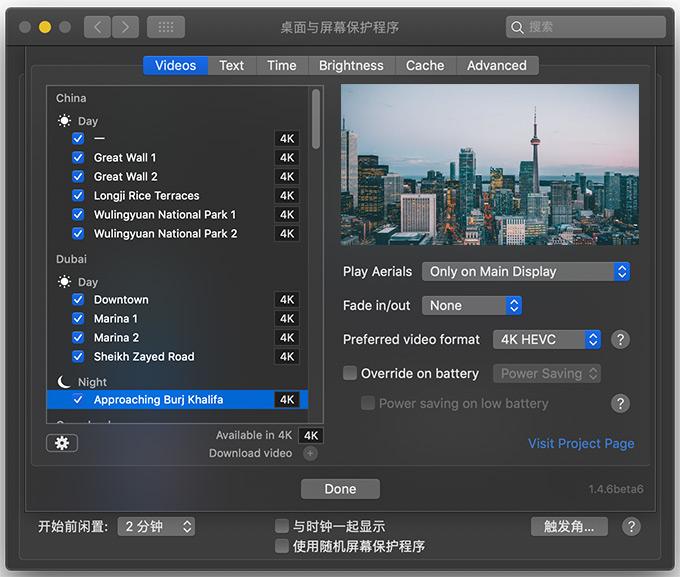
Task: Open Play Aerials display dropdown
Action: [526, 272]
